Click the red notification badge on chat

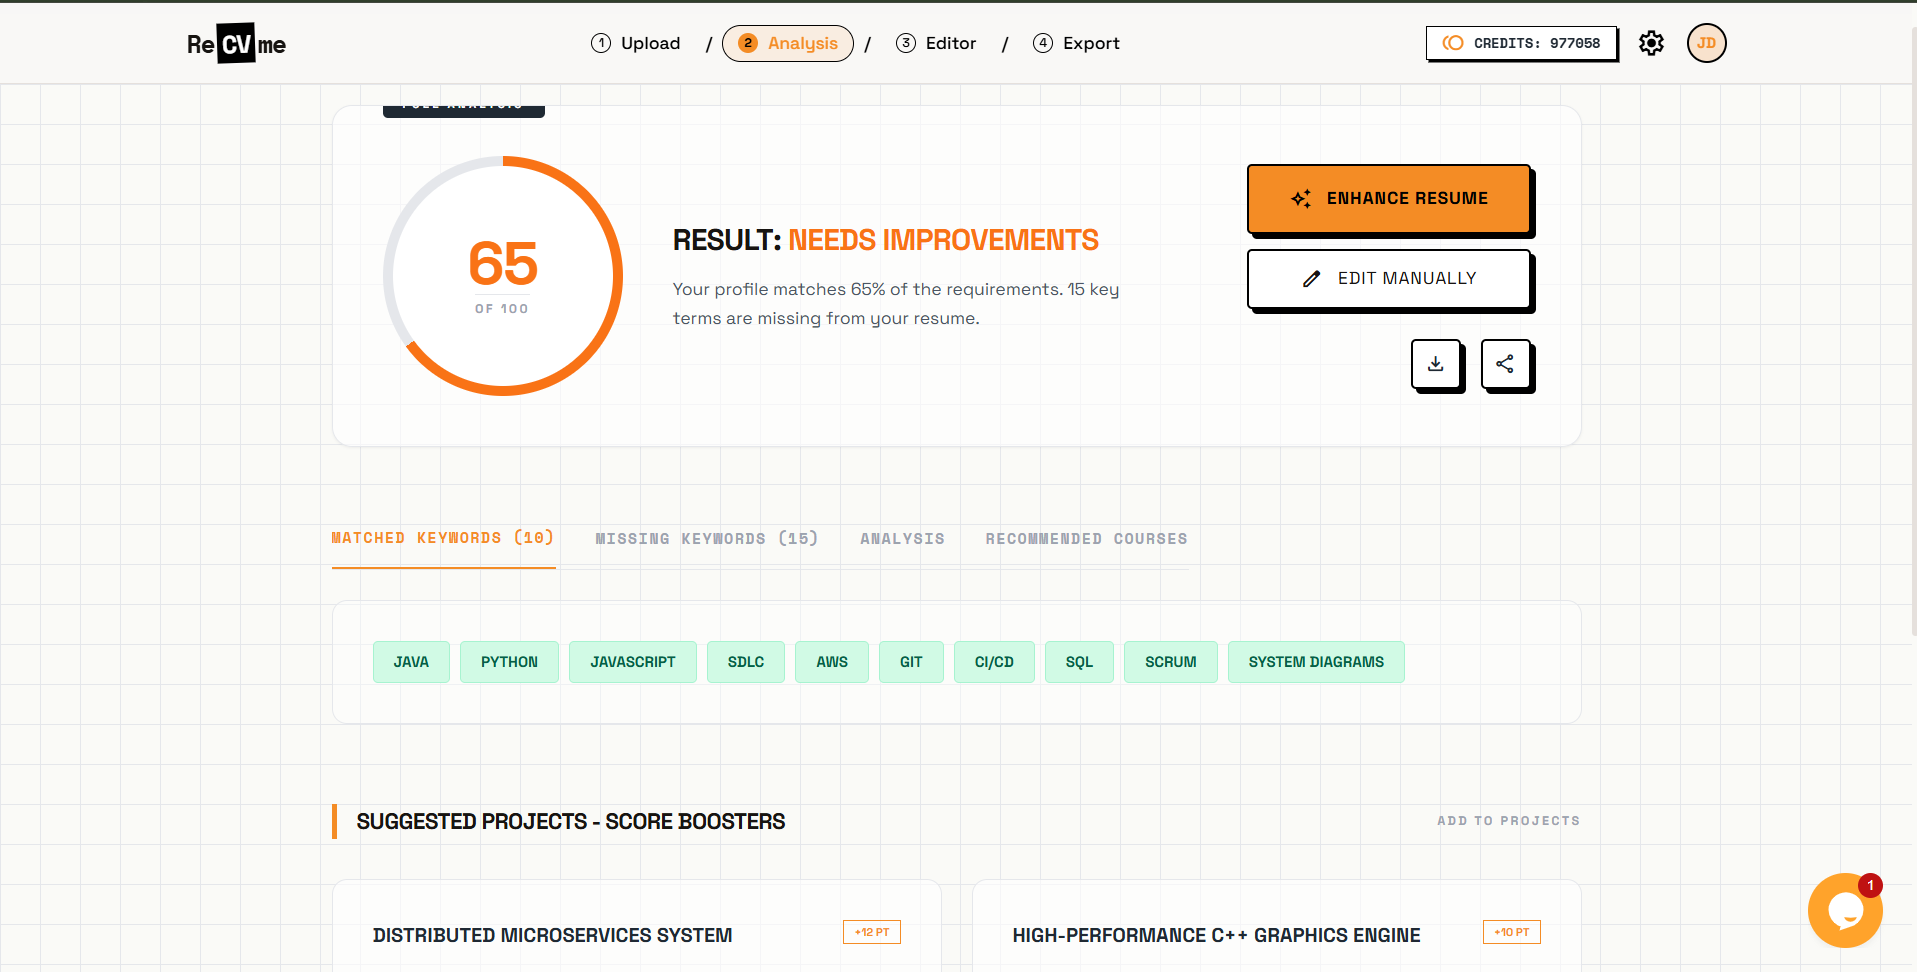click(1870, 885)
